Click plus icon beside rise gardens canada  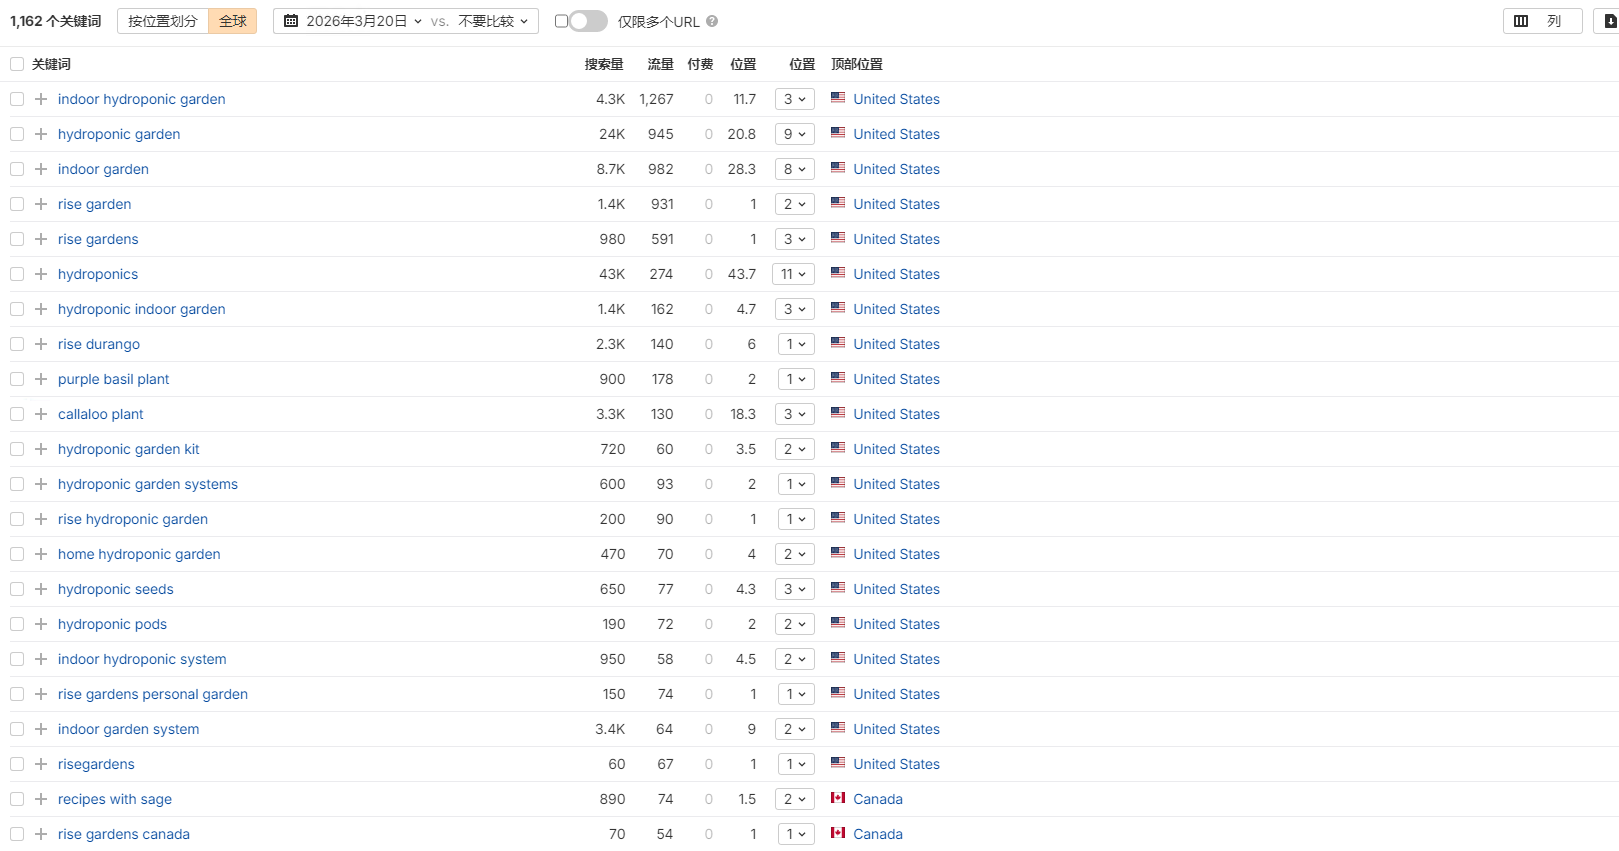pos(41,834)
